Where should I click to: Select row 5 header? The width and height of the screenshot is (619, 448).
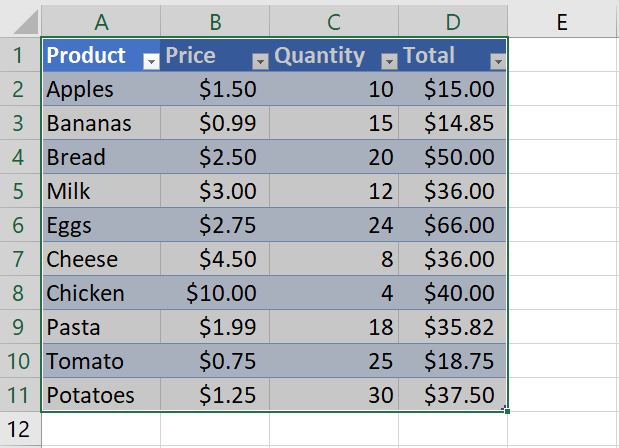tap(20, 191)
